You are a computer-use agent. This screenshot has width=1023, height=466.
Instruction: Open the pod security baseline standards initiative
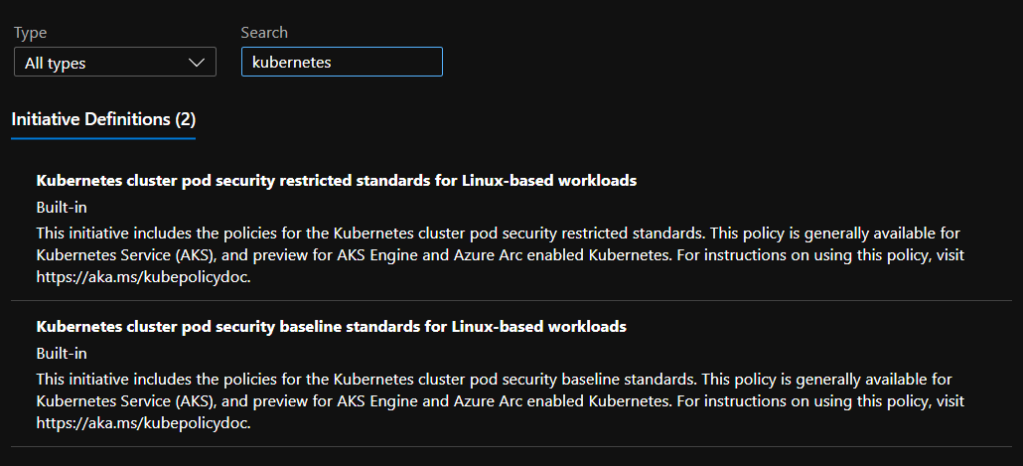(x=331, y=327)
